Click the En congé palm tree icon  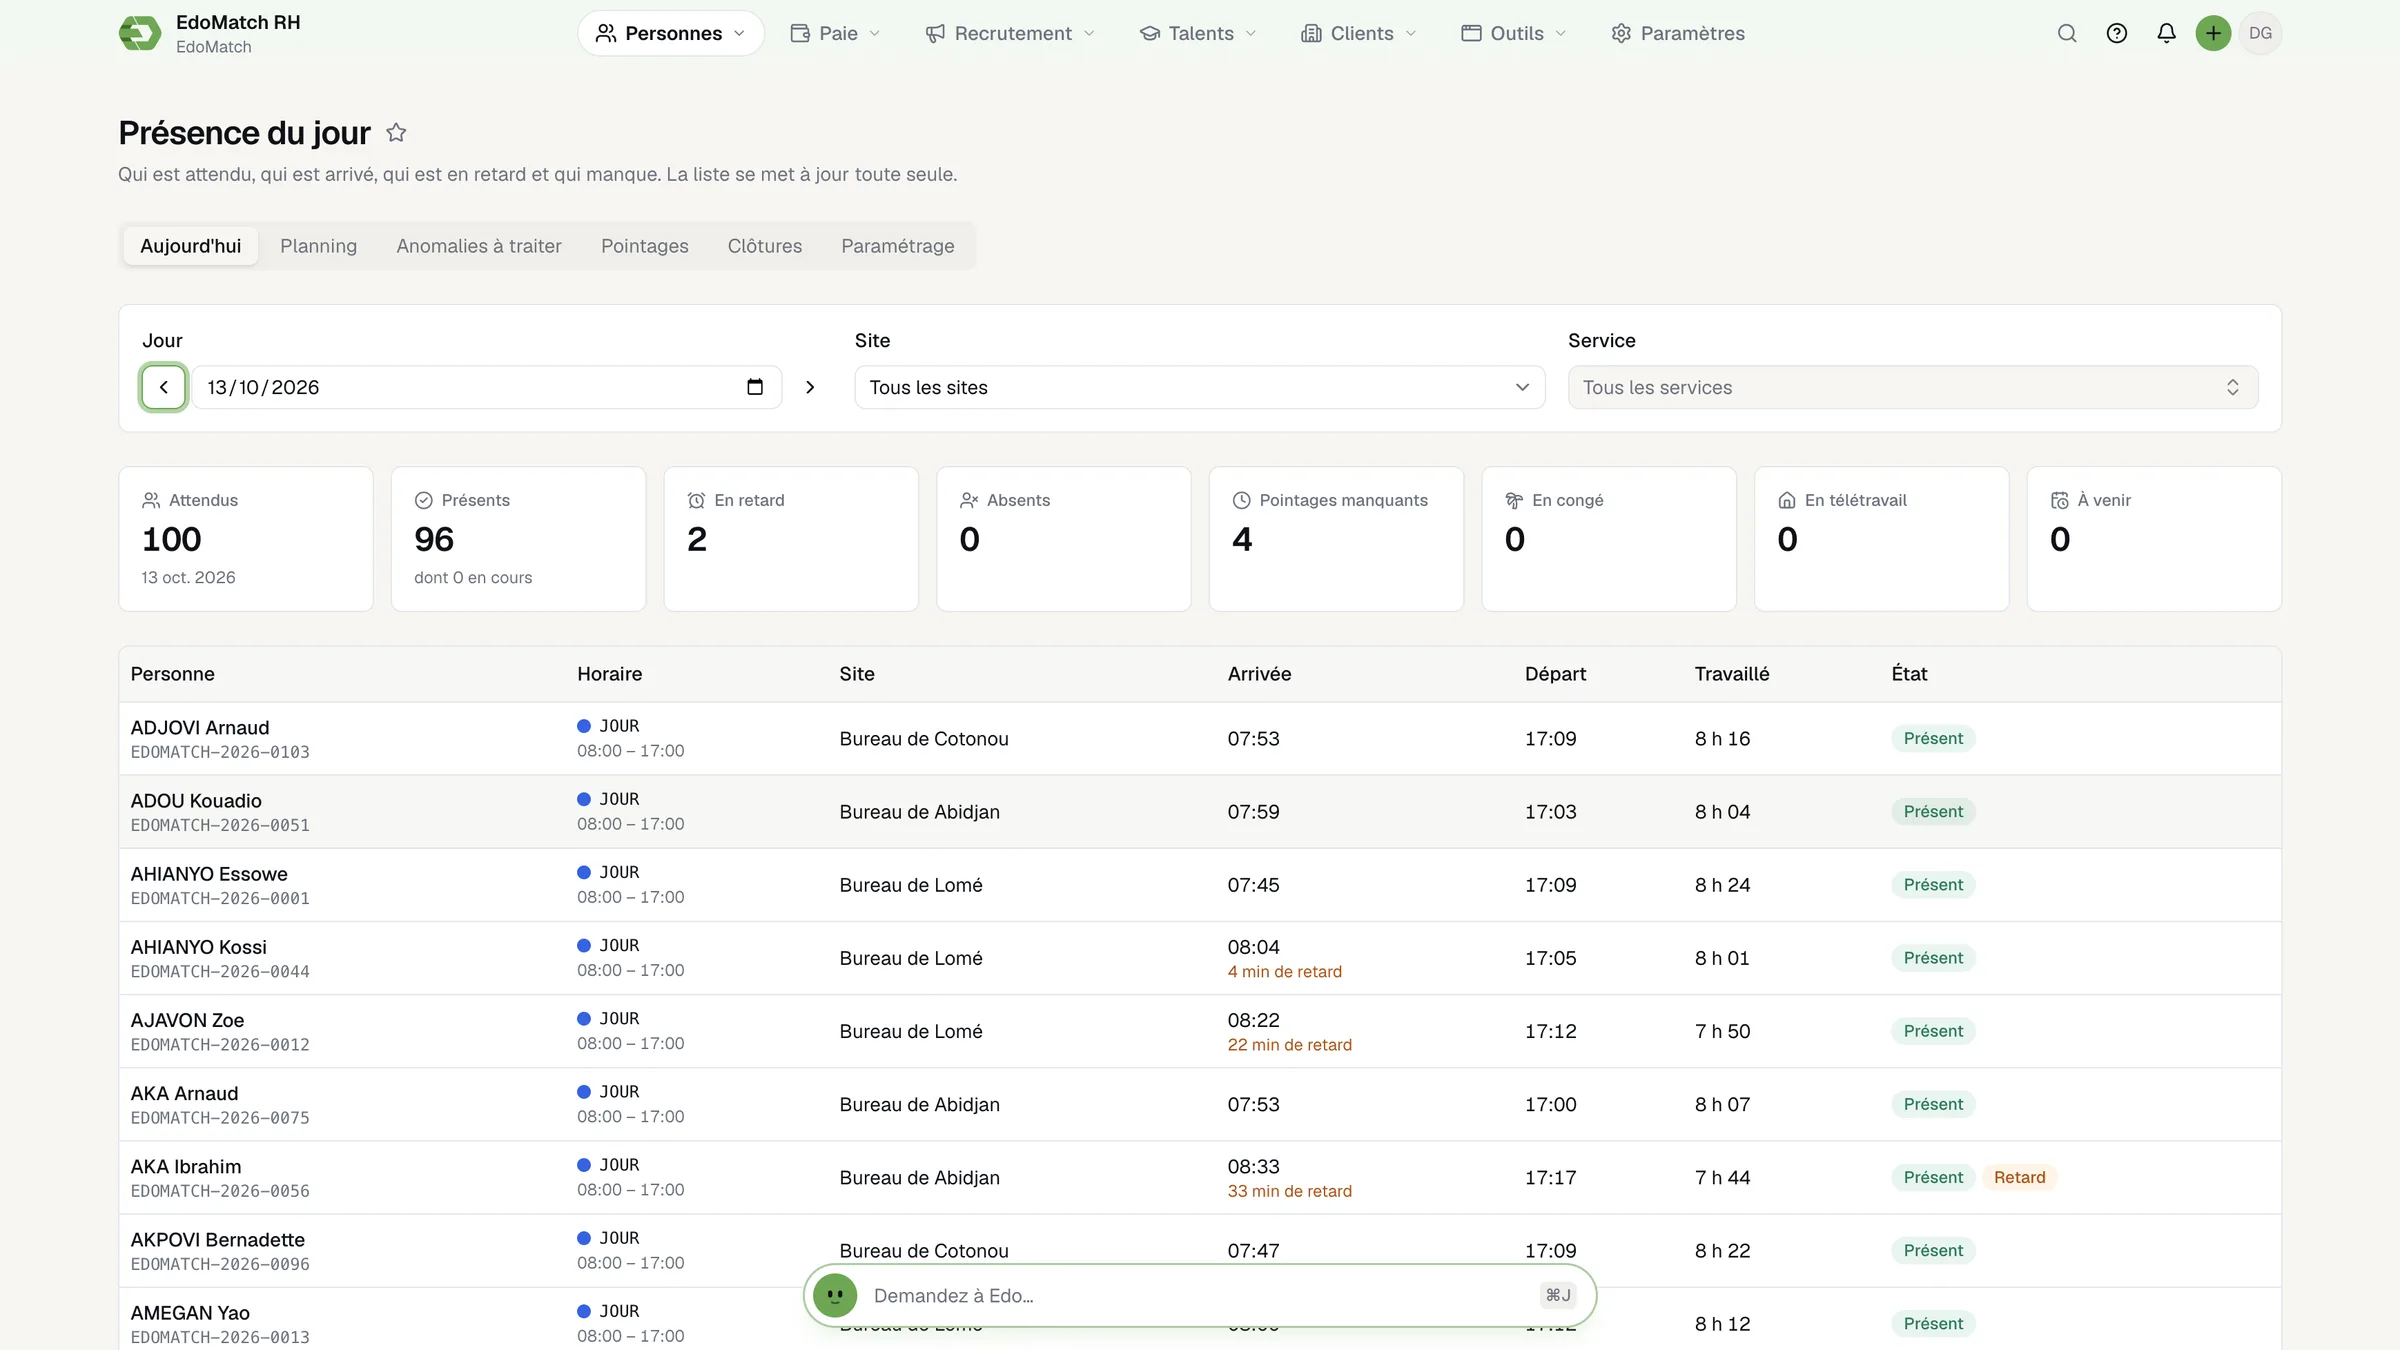point(1514,500)
